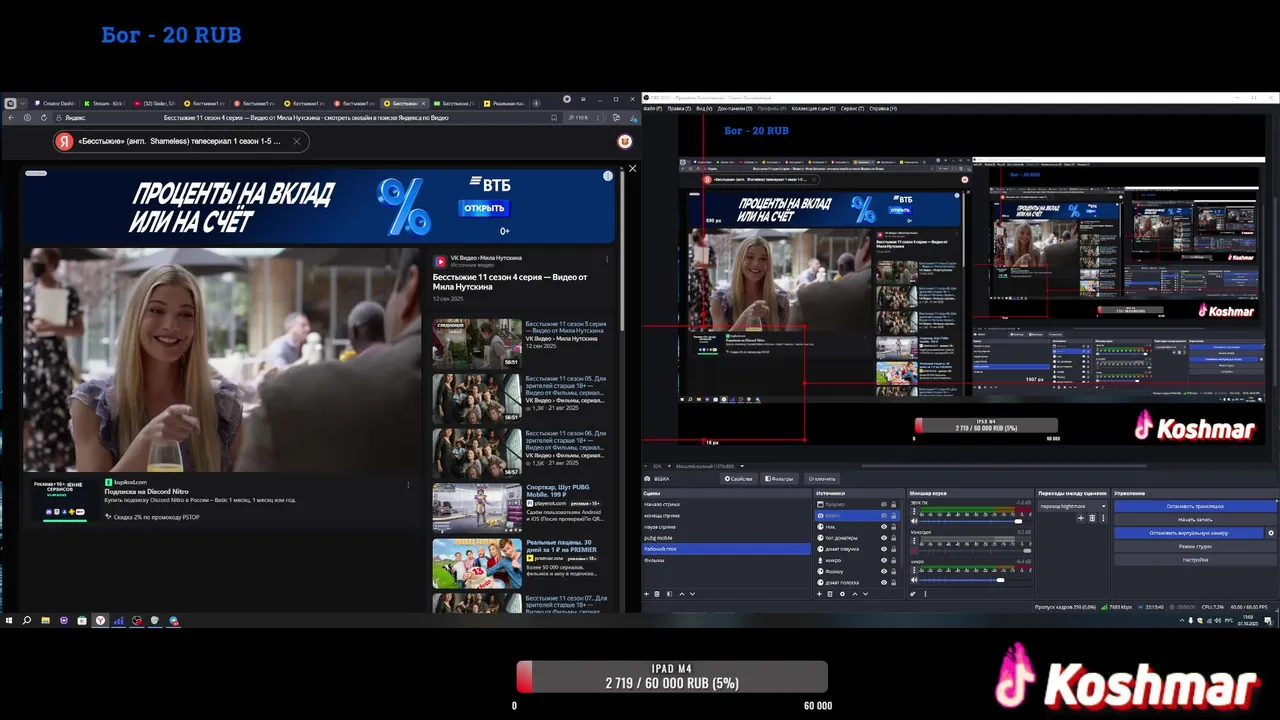
Task: Open the scene transition type dropdown
Action: point(1073,506)
